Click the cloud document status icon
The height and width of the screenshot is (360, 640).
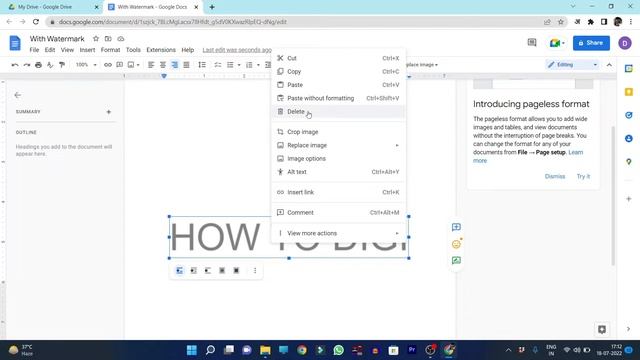tap(121, 39)
